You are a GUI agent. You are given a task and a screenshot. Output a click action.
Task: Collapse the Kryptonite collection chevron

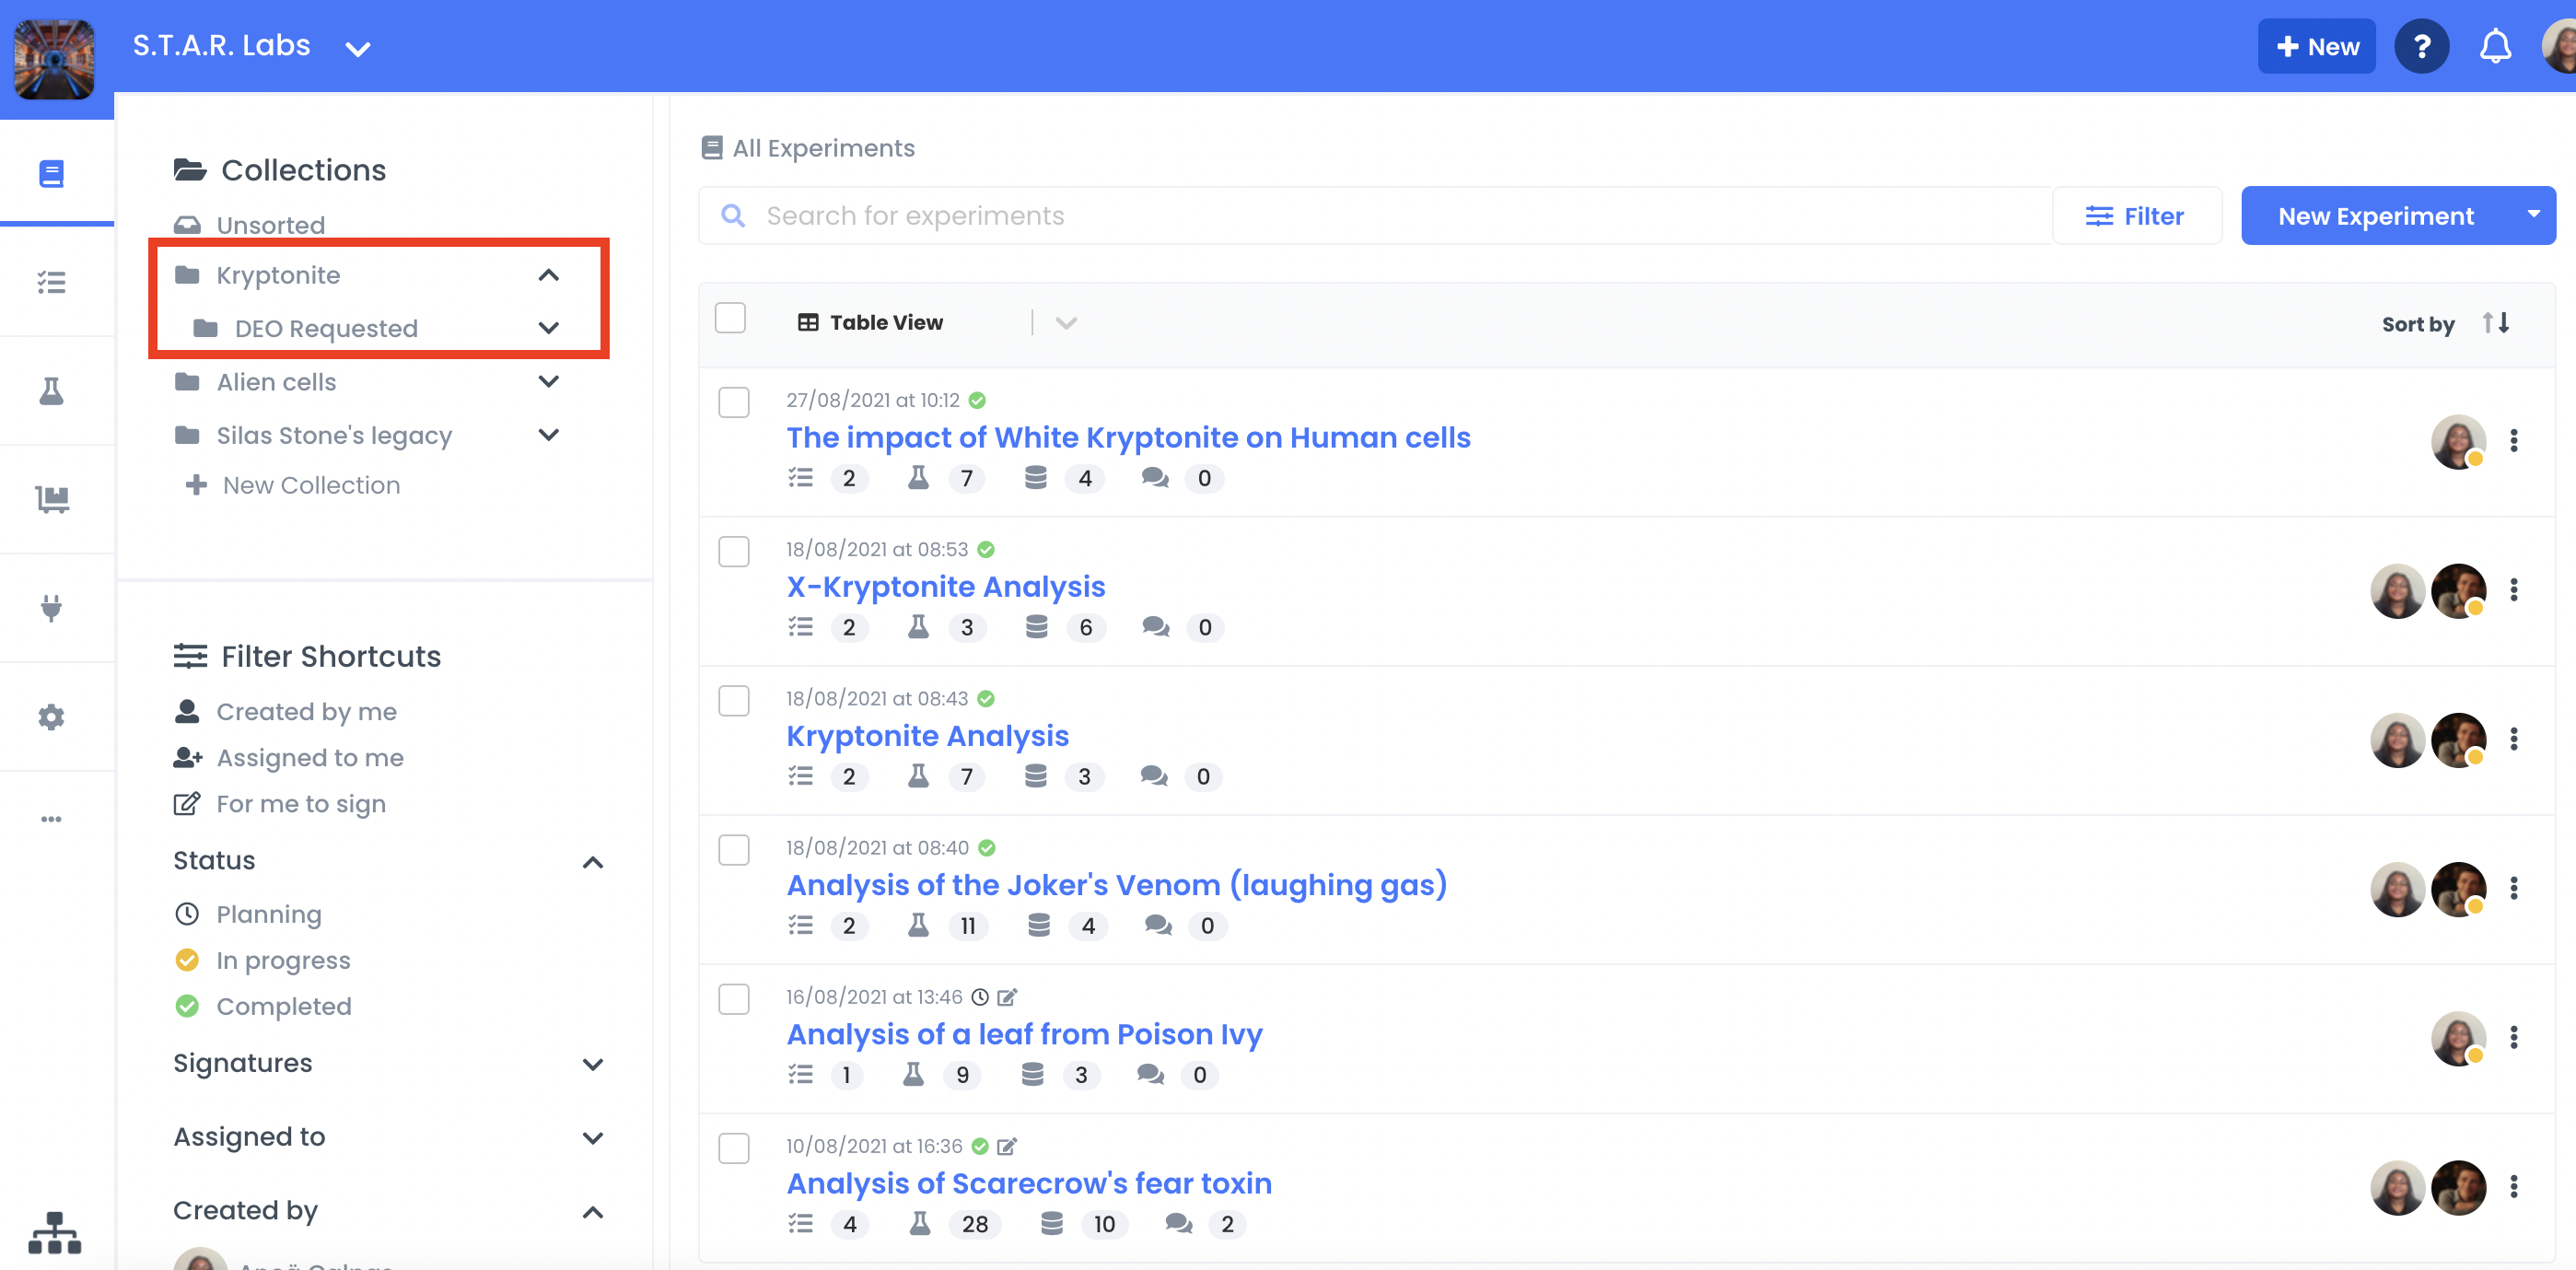pyautogui.click(x=548, y=275)
